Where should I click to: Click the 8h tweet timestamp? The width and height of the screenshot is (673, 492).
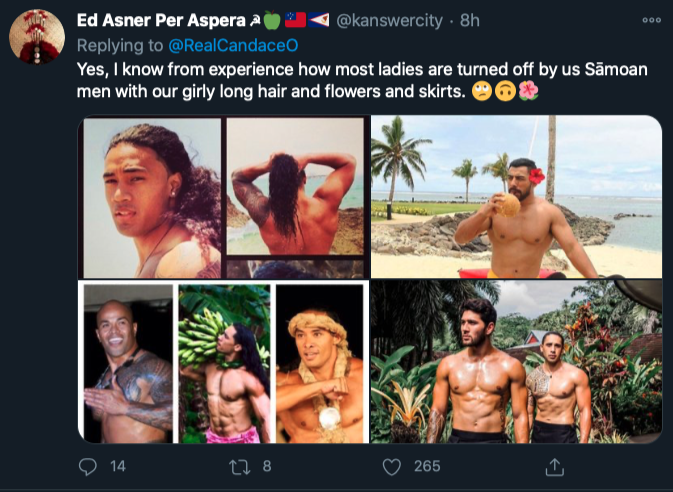pyautogui.click(x=470, y=22)
